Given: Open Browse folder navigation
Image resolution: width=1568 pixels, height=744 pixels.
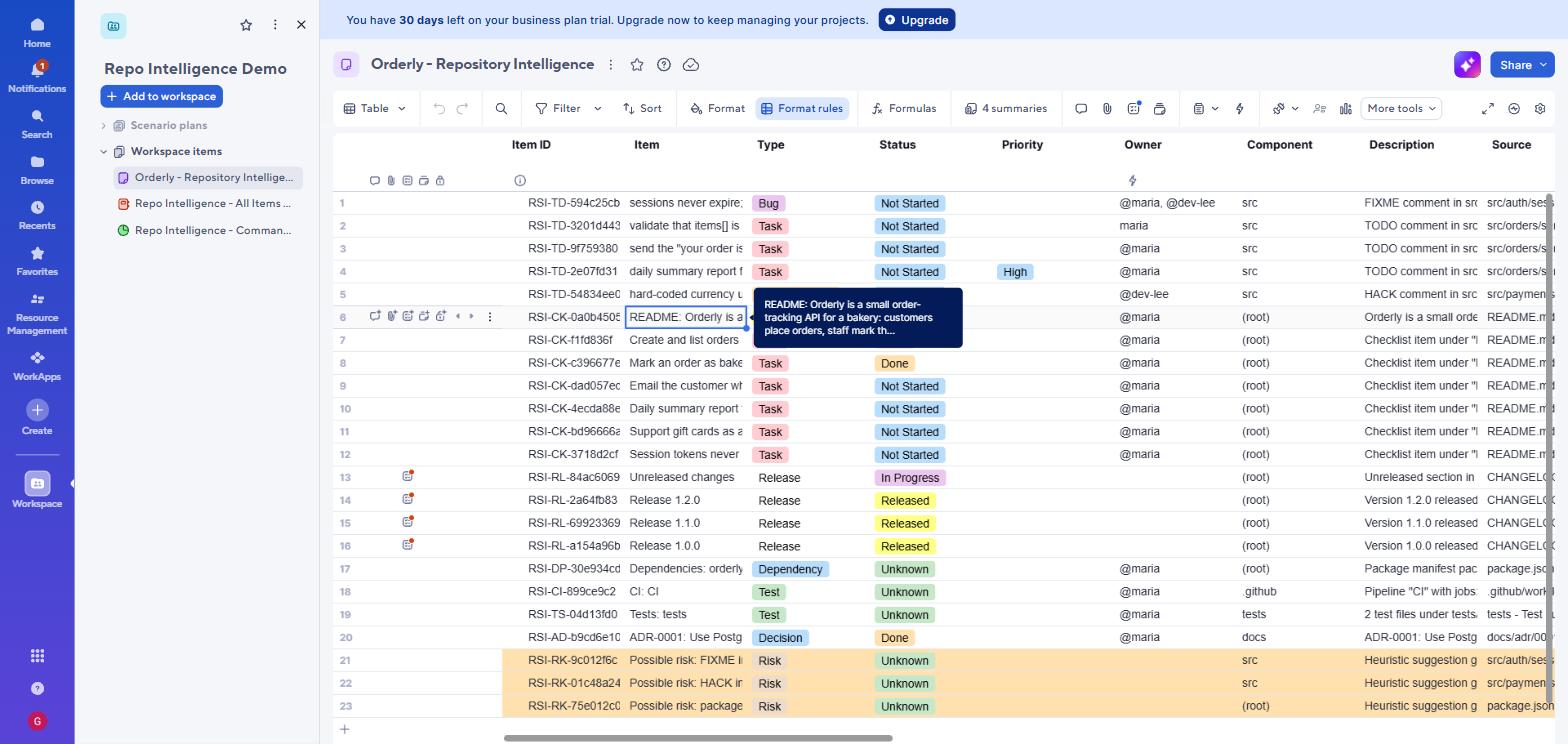Looking at the screenshot, I should (37, 170).
